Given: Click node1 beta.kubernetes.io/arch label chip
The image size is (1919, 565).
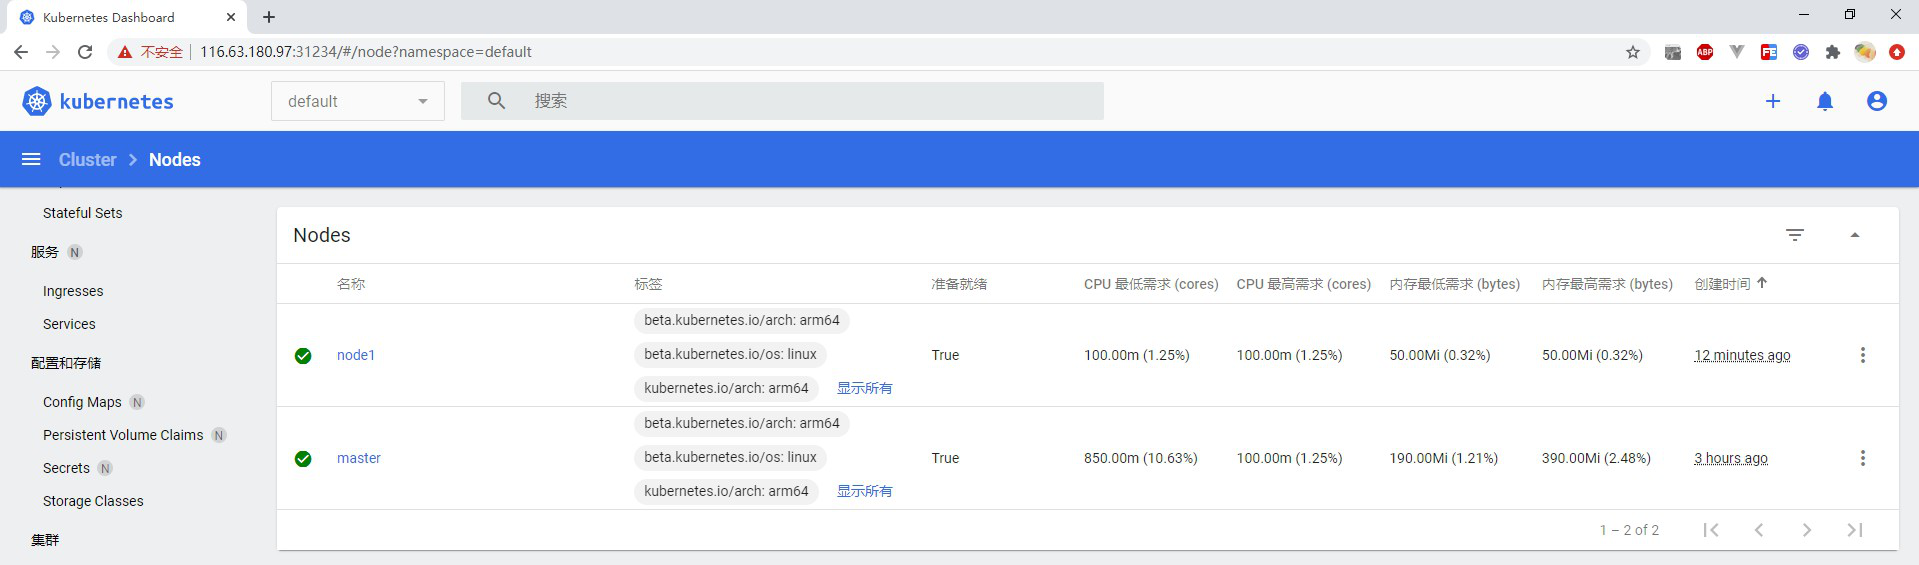Looking at the screenshot, I should pos(742,320).
